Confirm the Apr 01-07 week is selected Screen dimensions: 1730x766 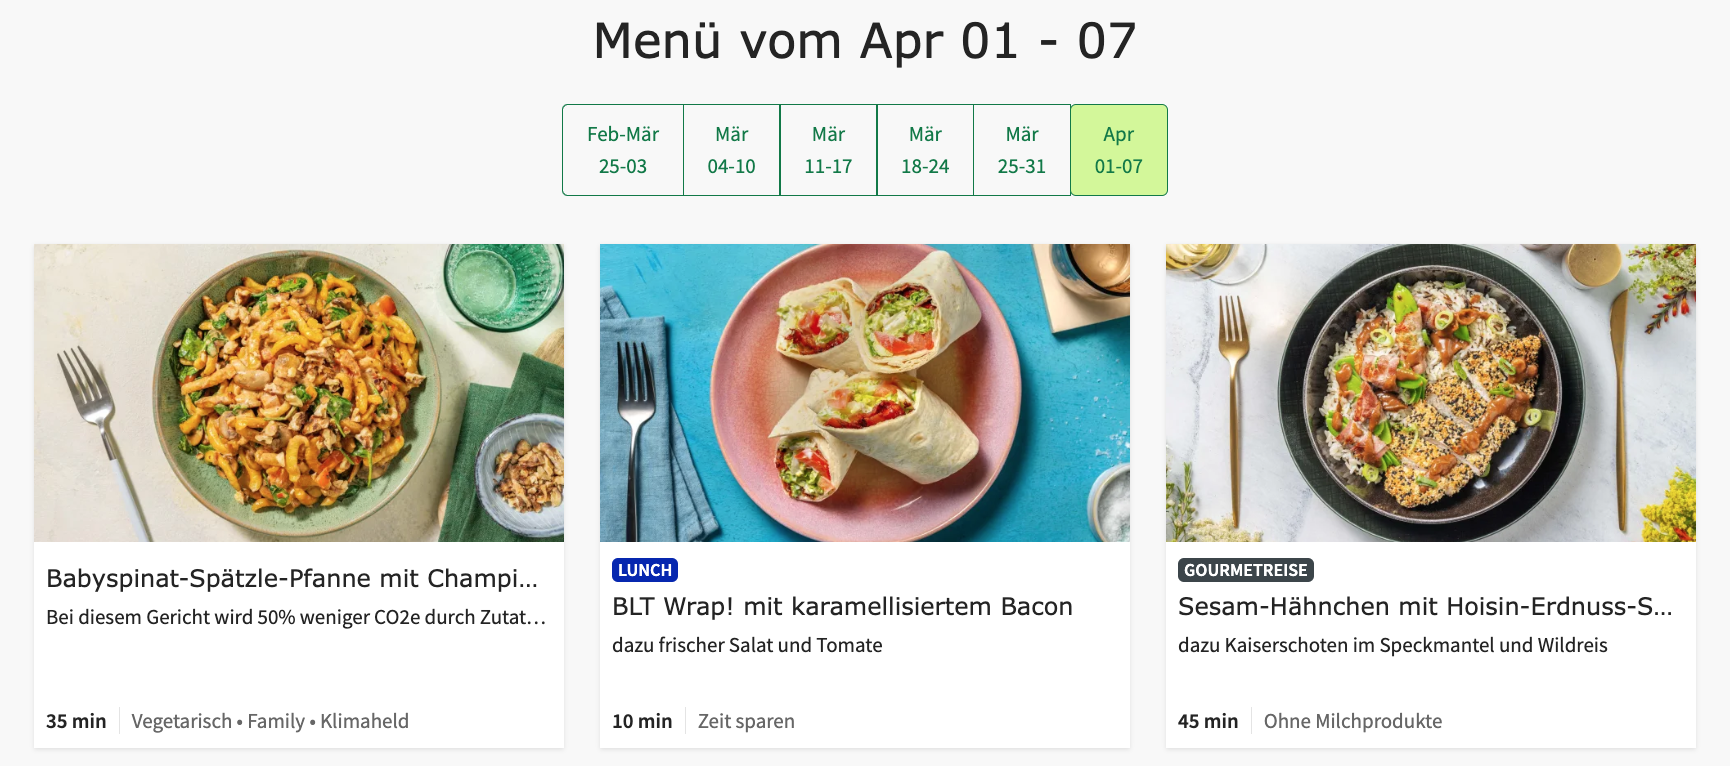1119,149
